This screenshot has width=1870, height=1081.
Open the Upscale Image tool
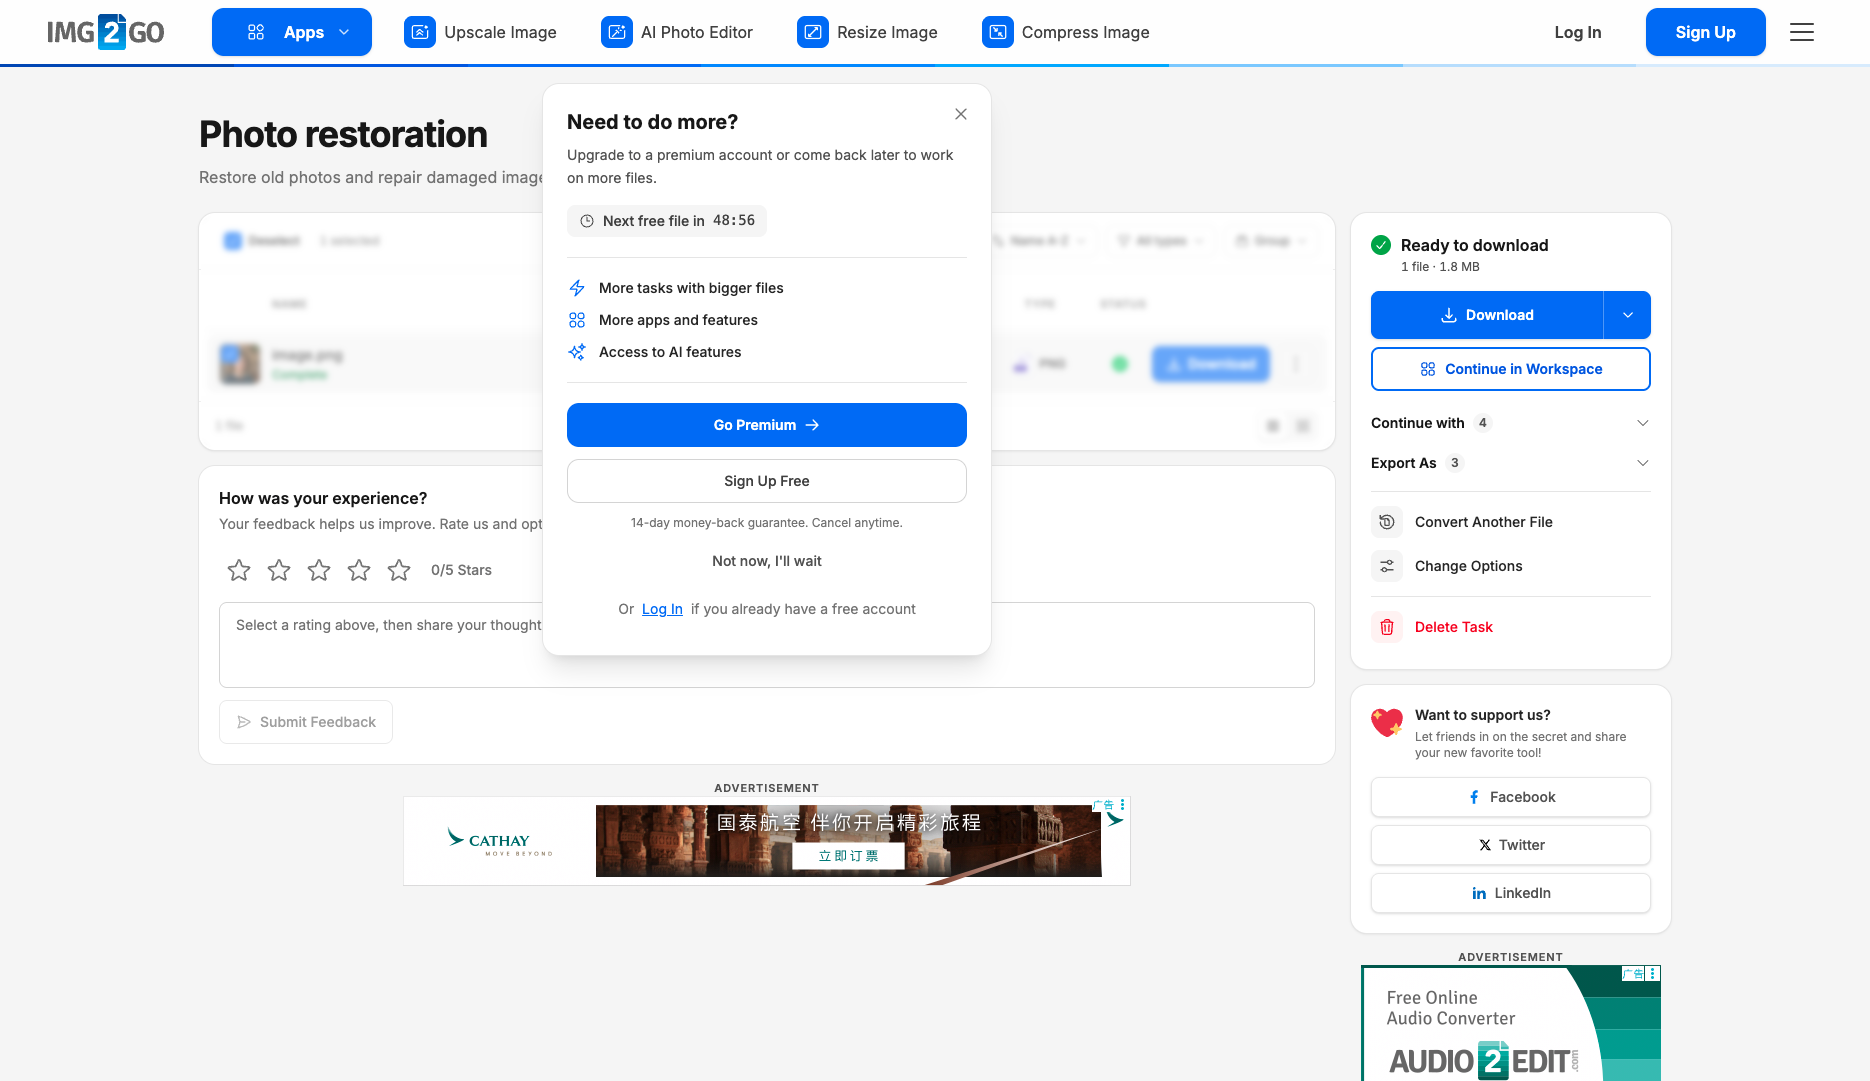pos(480,32)
